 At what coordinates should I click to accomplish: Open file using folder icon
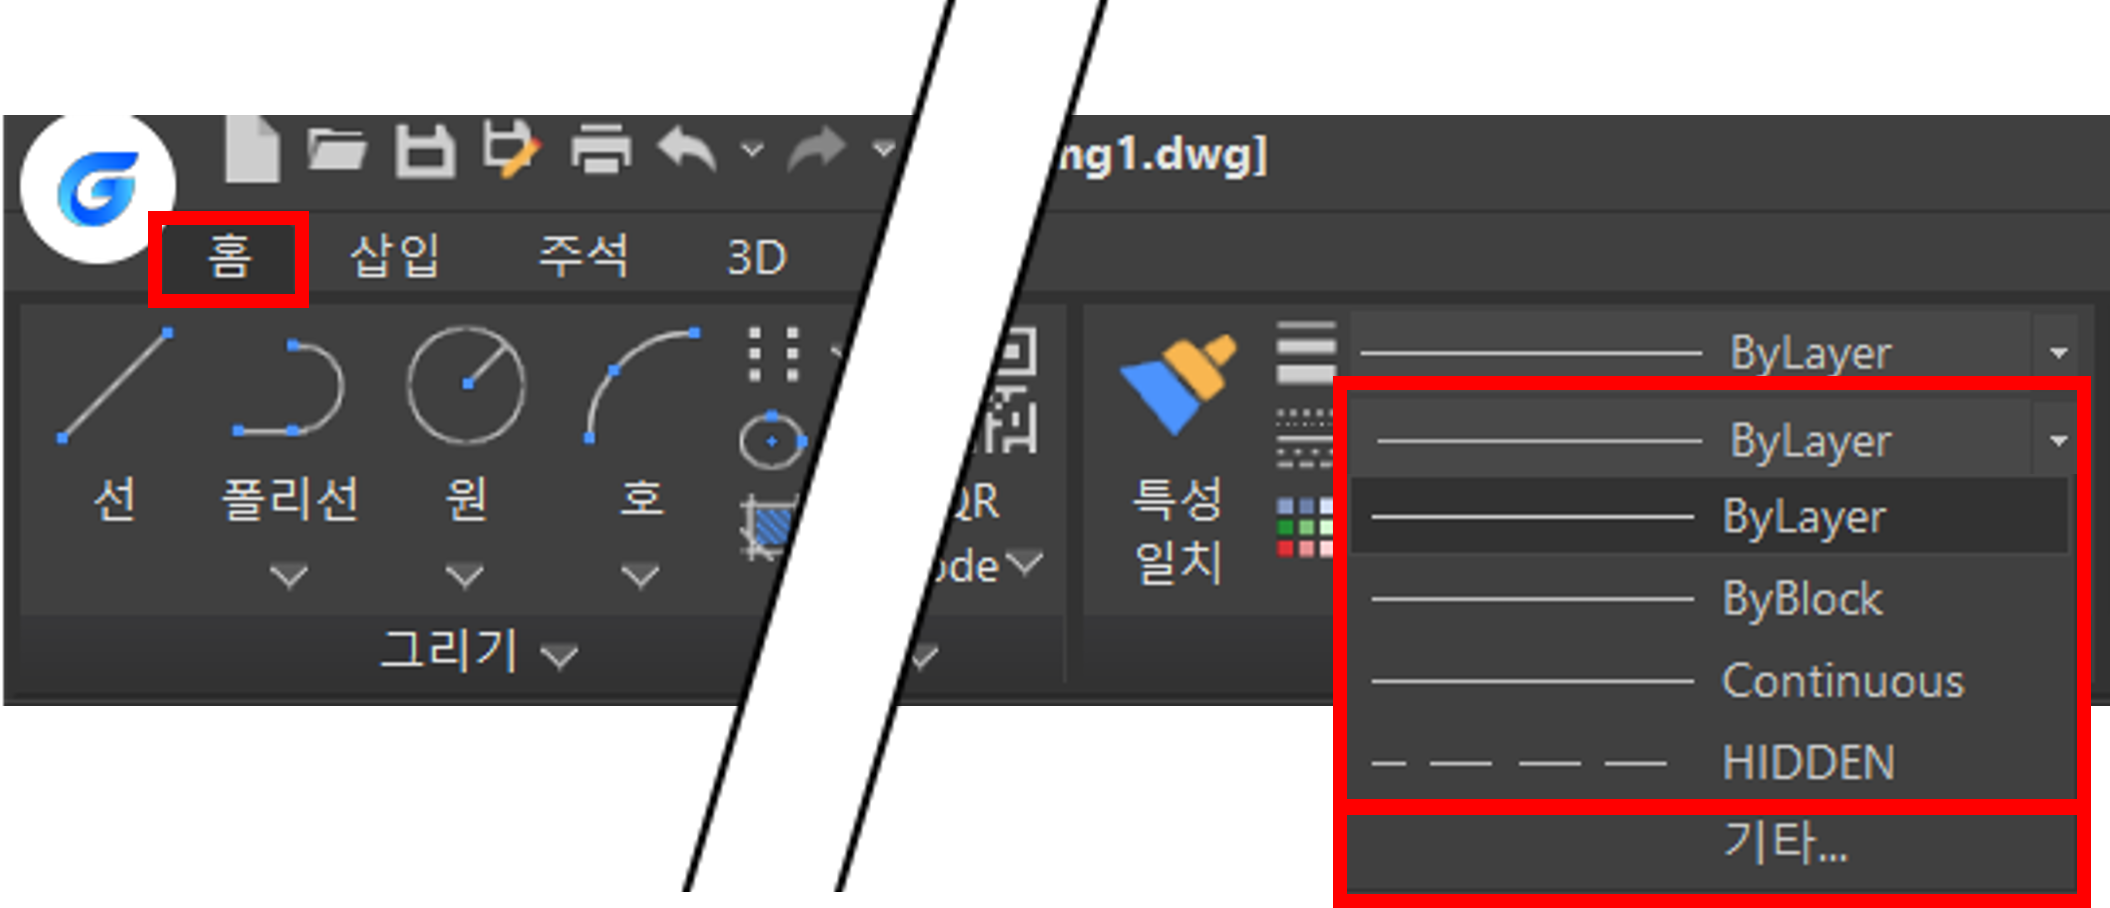[337, 150]
